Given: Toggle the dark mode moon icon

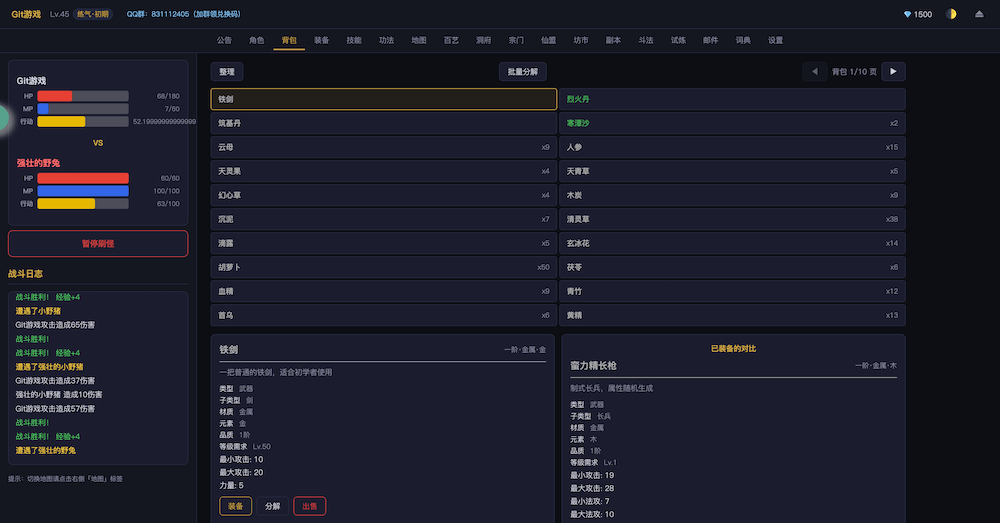Looking at the screenshot, I should (x=951, y=14).
